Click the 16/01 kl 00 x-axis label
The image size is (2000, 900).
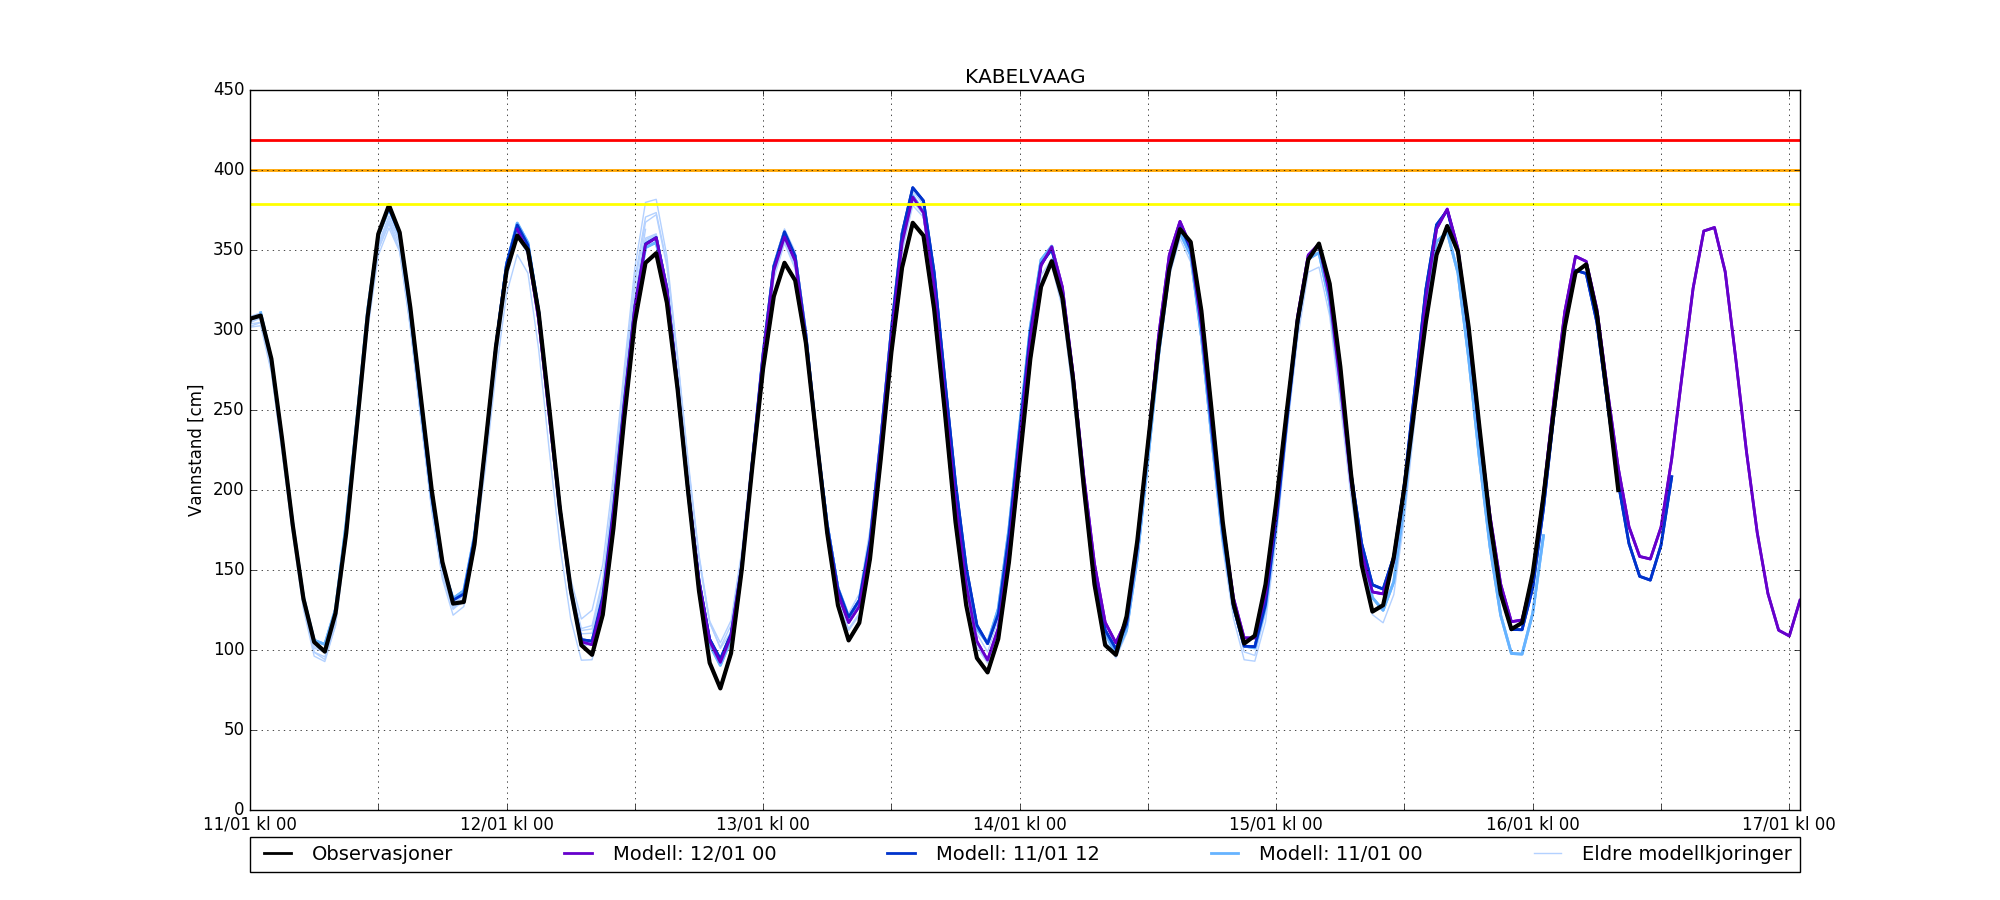[1533, 825]
